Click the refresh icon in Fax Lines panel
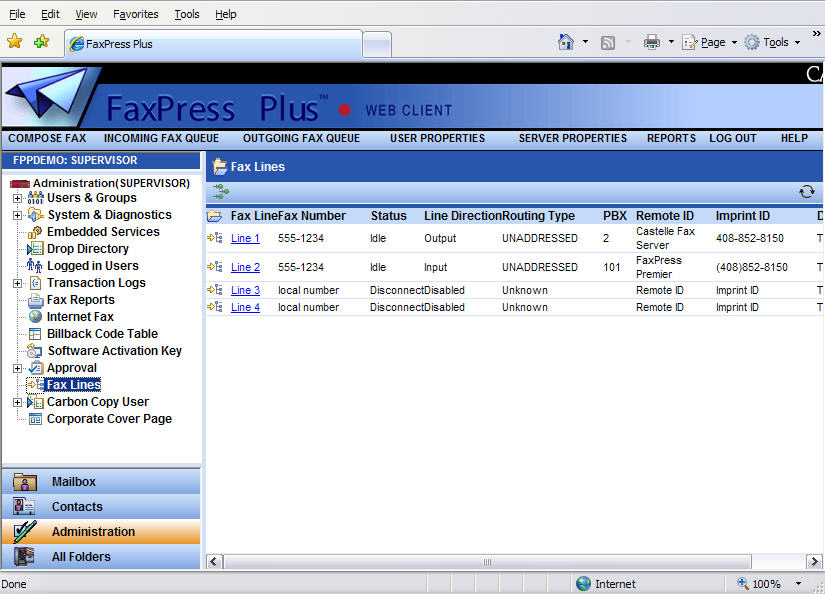This screenshot has height=594, width=825. tap(807, 192)
